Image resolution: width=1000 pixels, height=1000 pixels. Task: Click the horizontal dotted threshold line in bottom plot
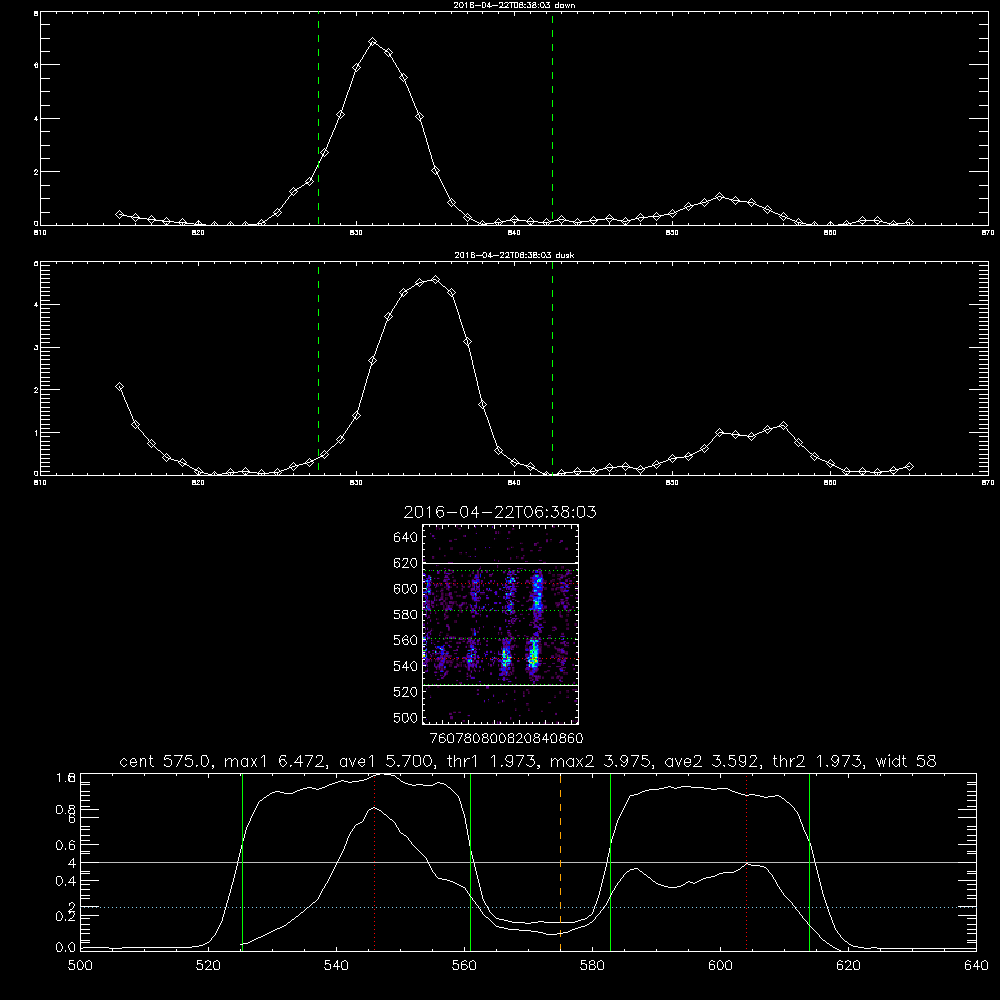tap(528, 907)
